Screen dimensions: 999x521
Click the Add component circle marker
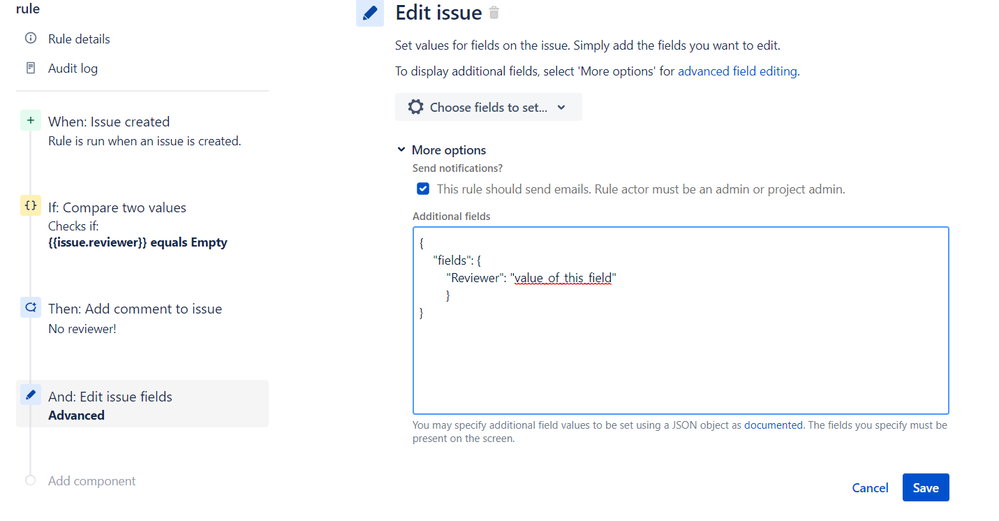pyautogui.click(x=31, y=480)
